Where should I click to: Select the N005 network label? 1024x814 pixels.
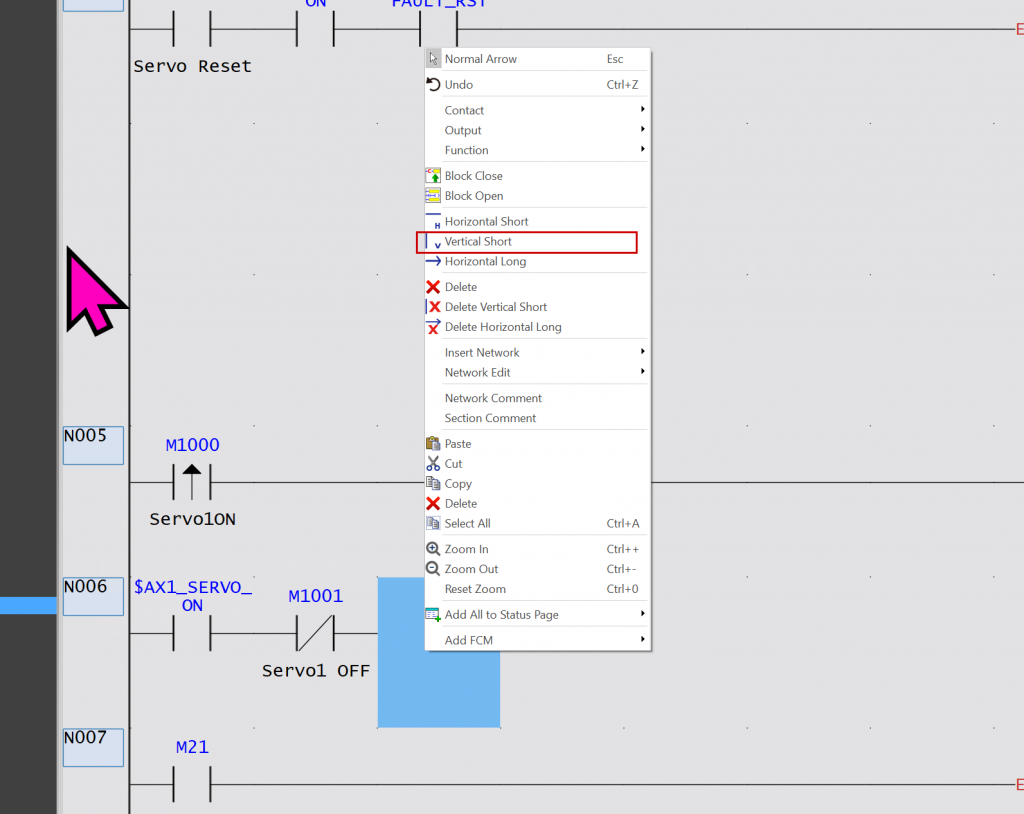[x=93, y=445]
